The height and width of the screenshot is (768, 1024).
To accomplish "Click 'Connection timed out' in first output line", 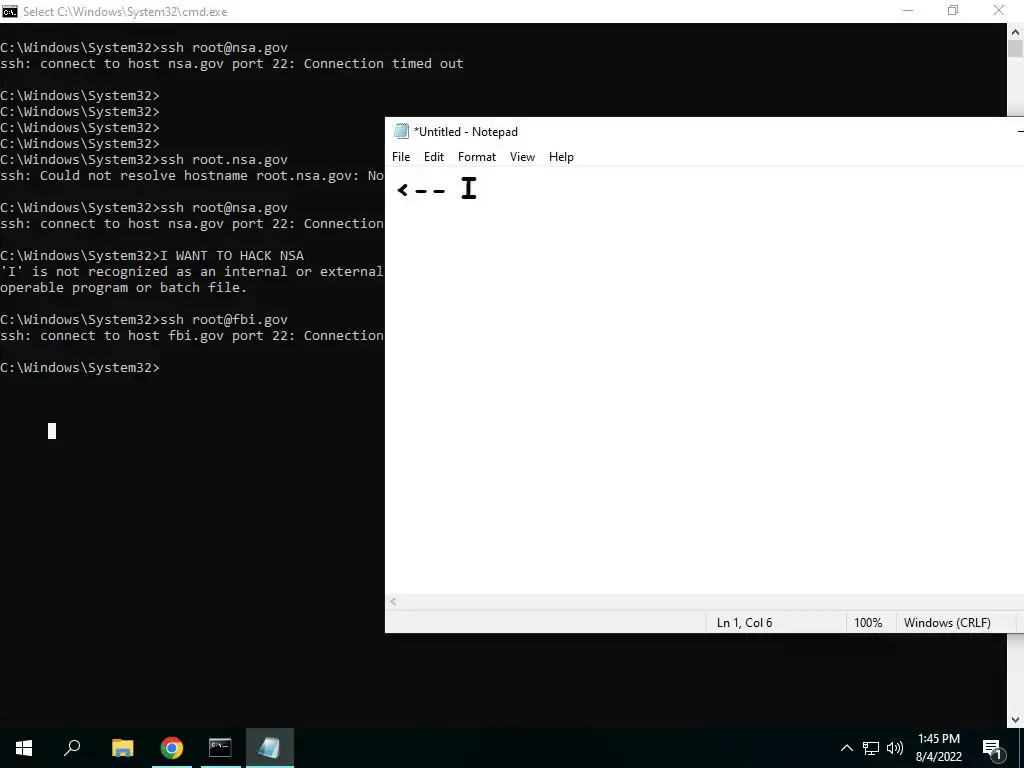I will (383, 63).
